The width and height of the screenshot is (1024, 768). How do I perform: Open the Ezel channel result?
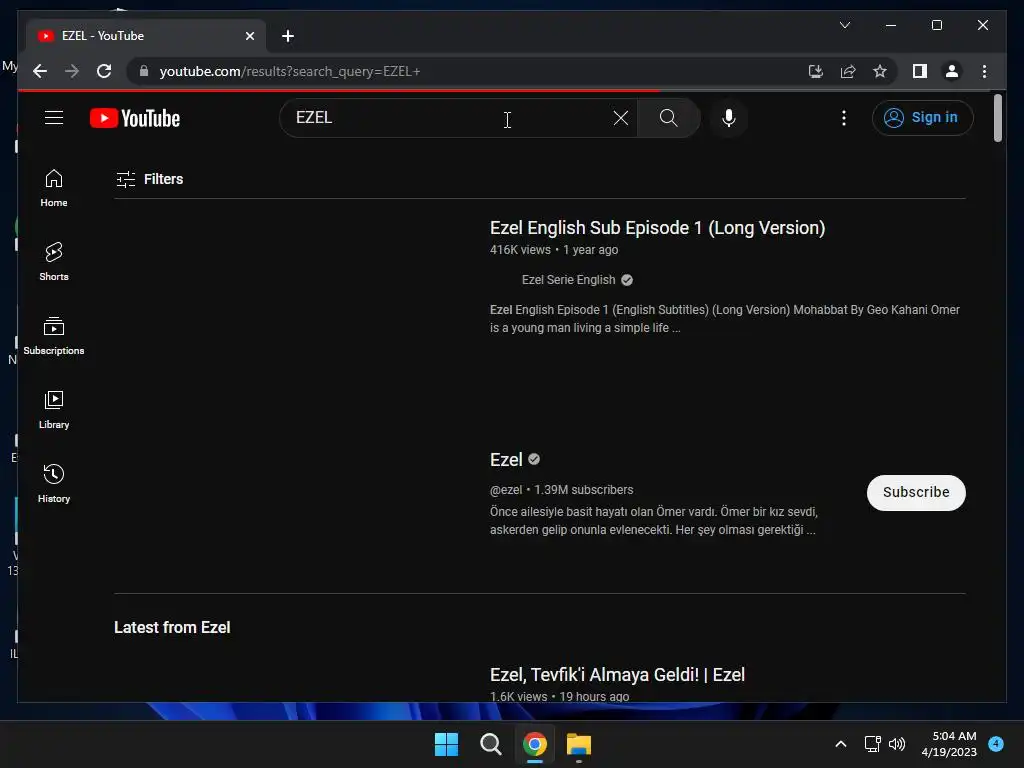coord(506,460)
